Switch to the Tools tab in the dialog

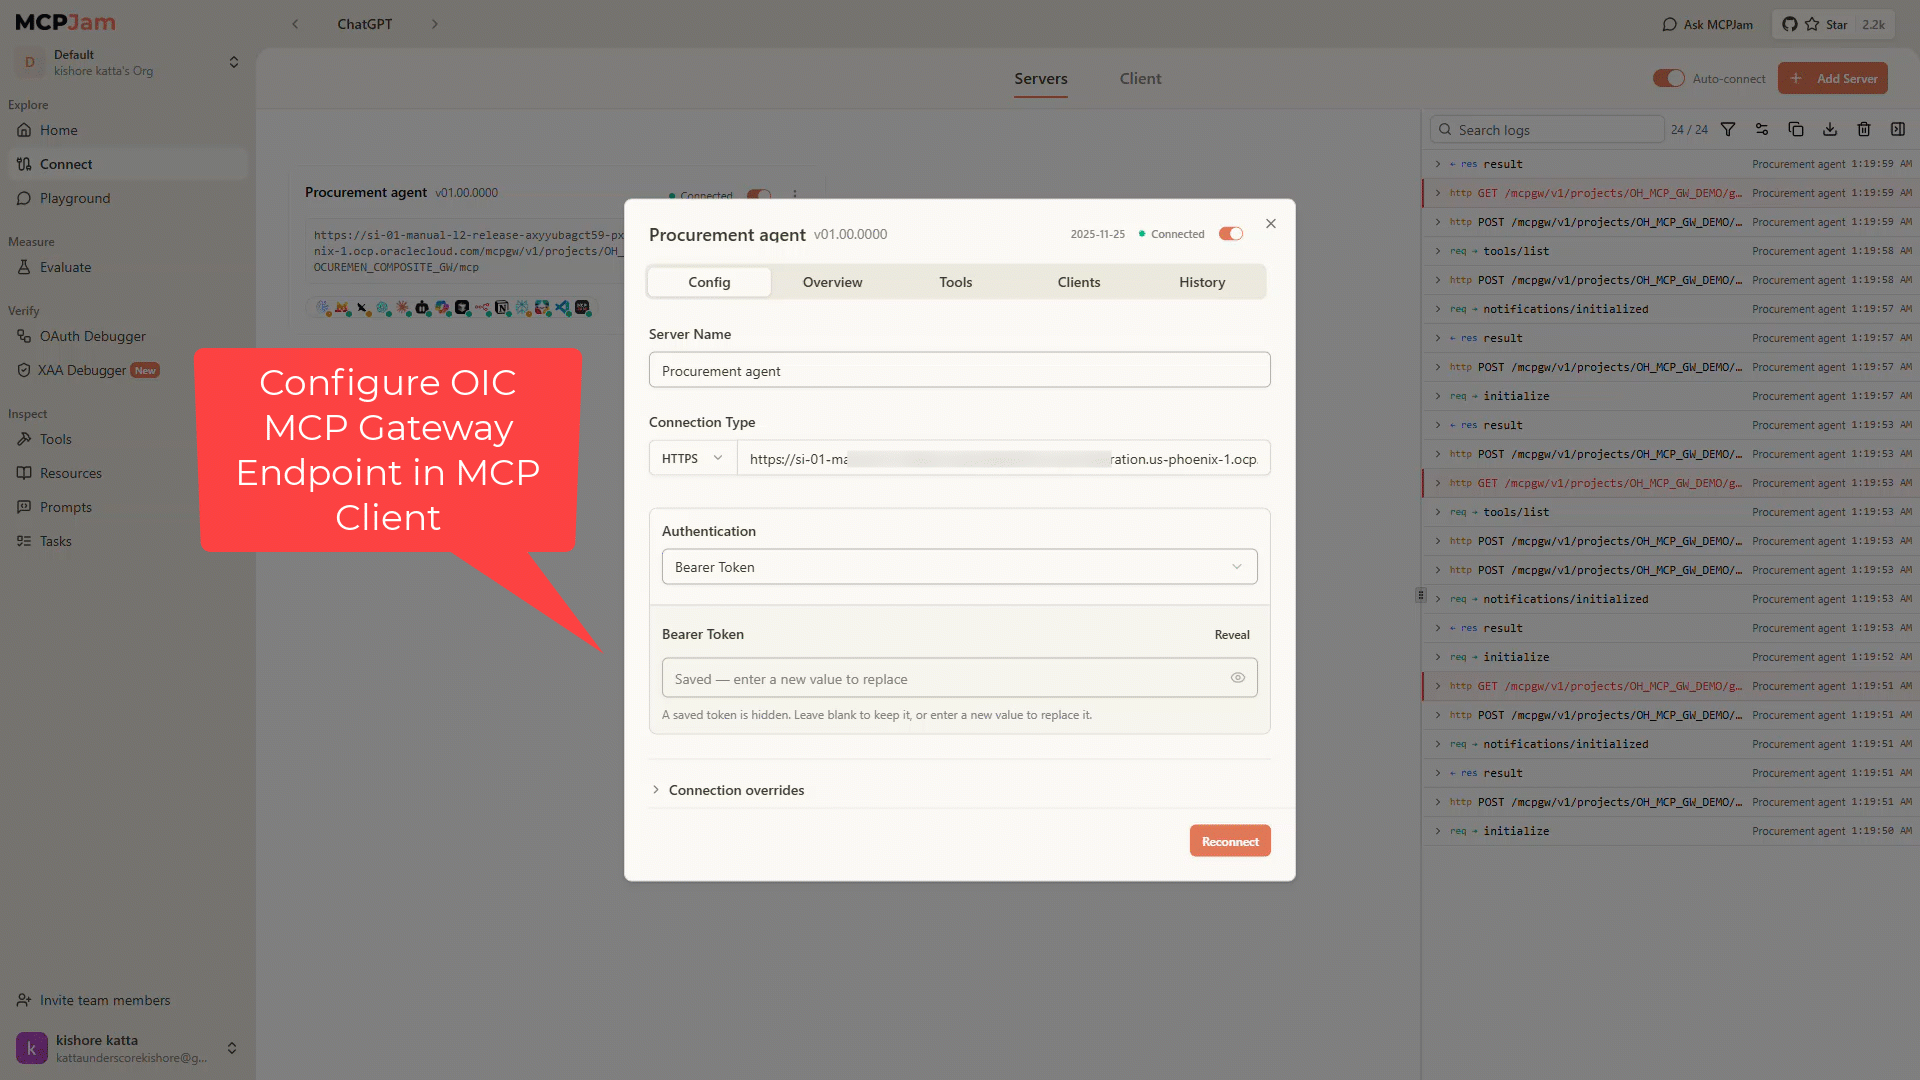point(955,282)
